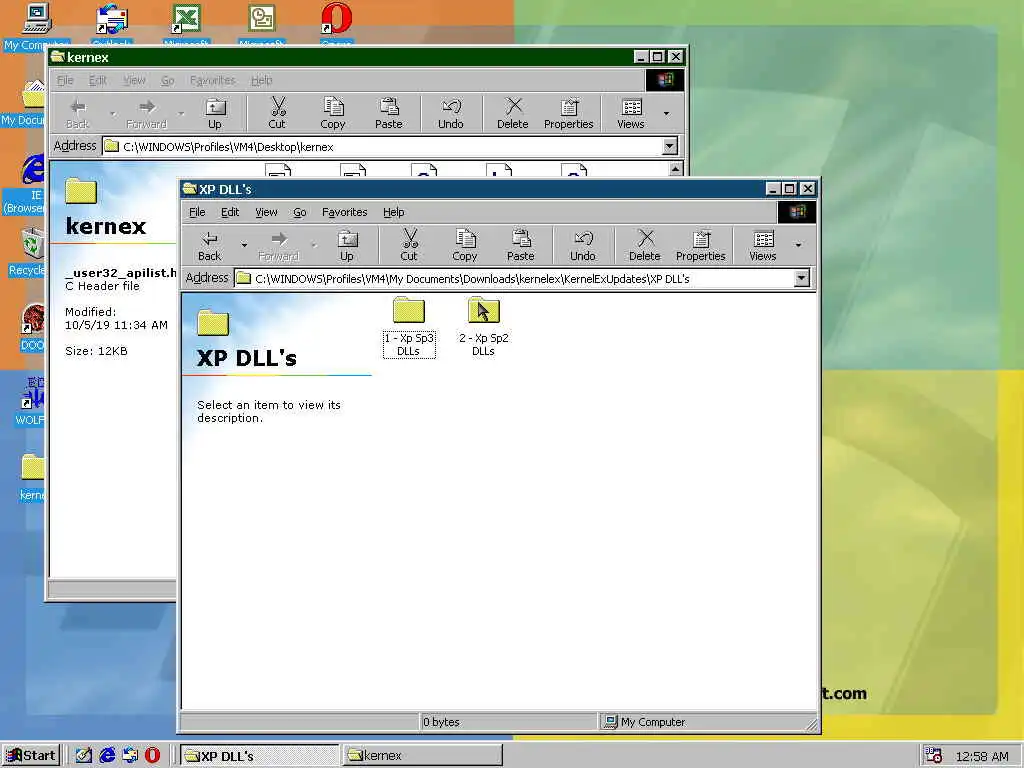Click the 12:58 AM clock in tray
This screenshot has width=1024, height=768.
pyautogui.click(x=982, y=756)
